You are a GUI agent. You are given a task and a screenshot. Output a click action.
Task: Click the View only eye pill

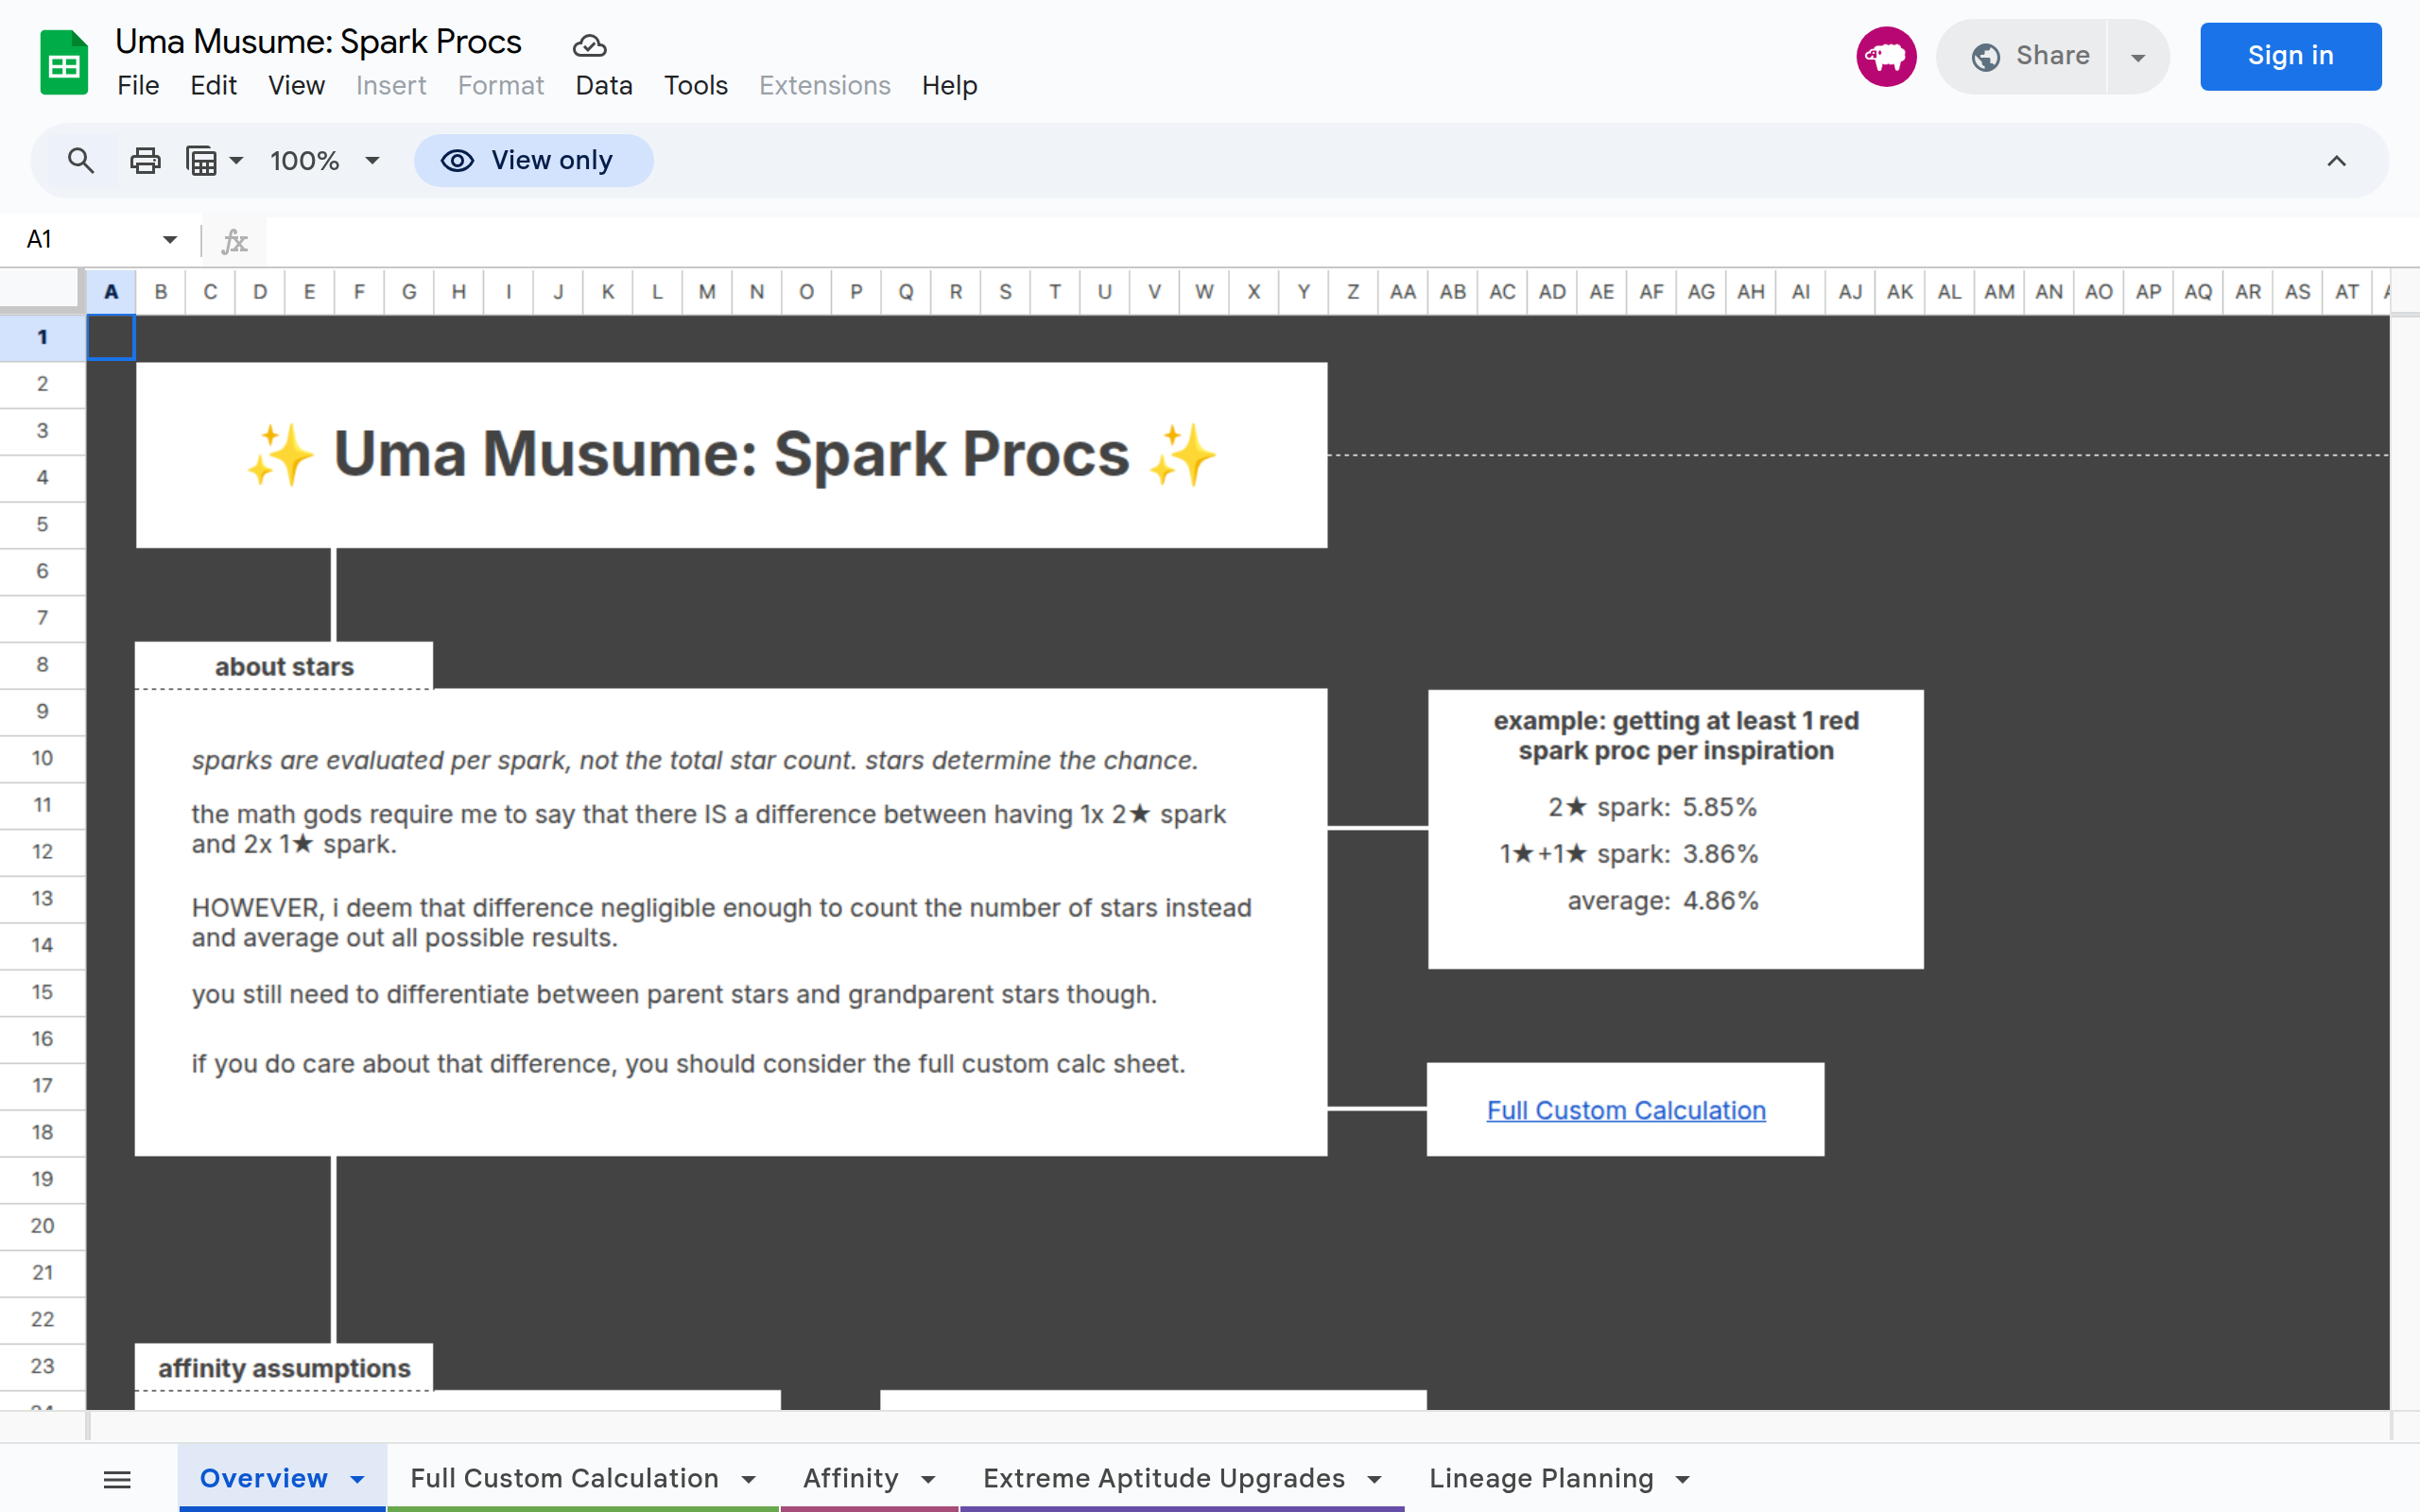click(533, 161)
